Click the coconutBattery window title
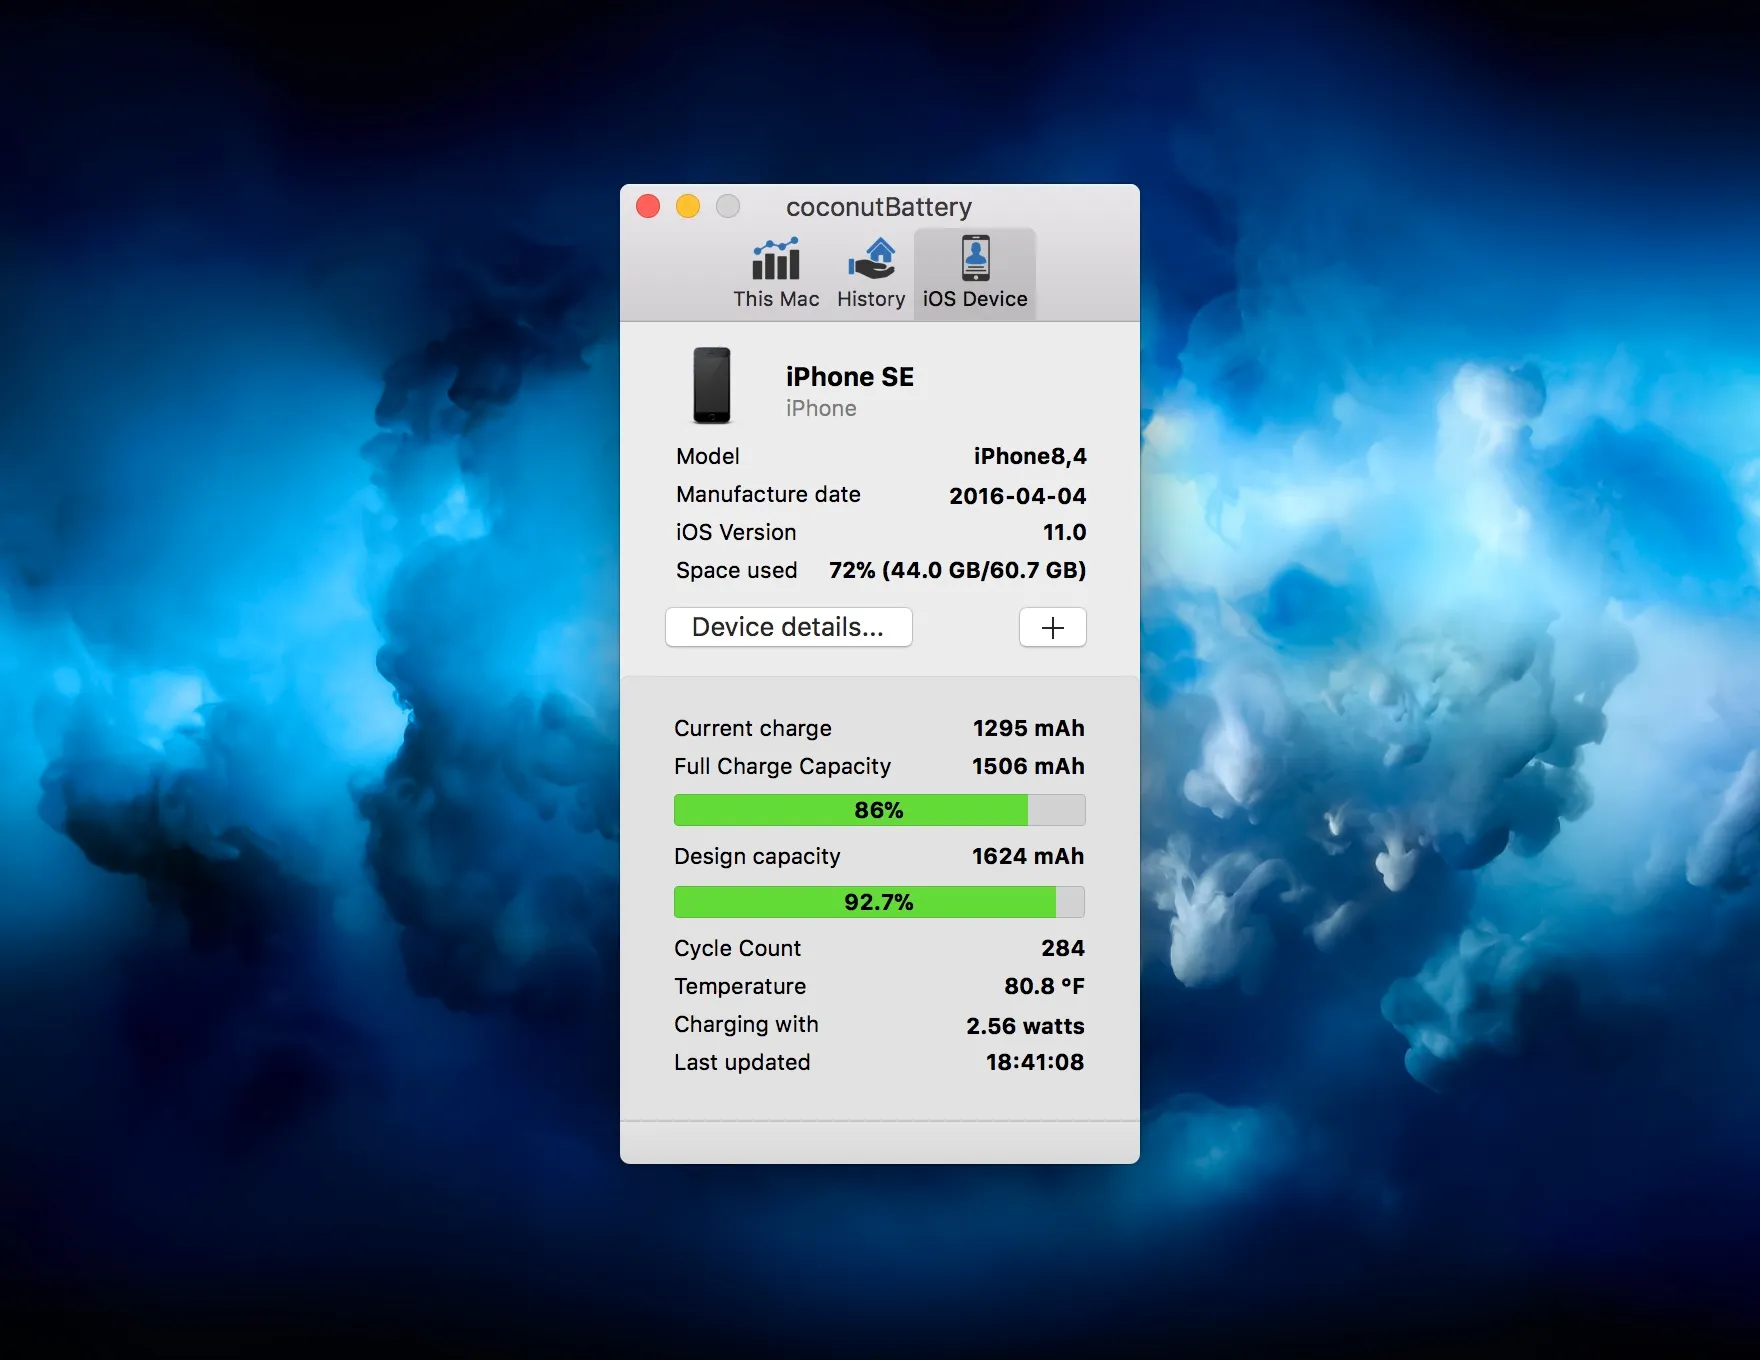Viewport: 1760px width, 1360px height. pos(879,207)
